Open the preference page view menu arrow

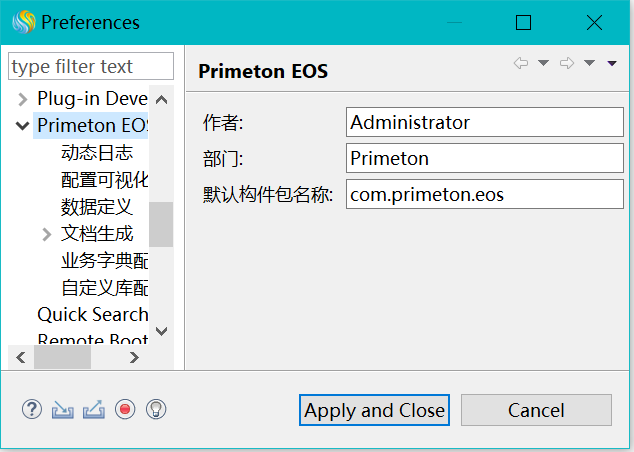tap(612, 64)
